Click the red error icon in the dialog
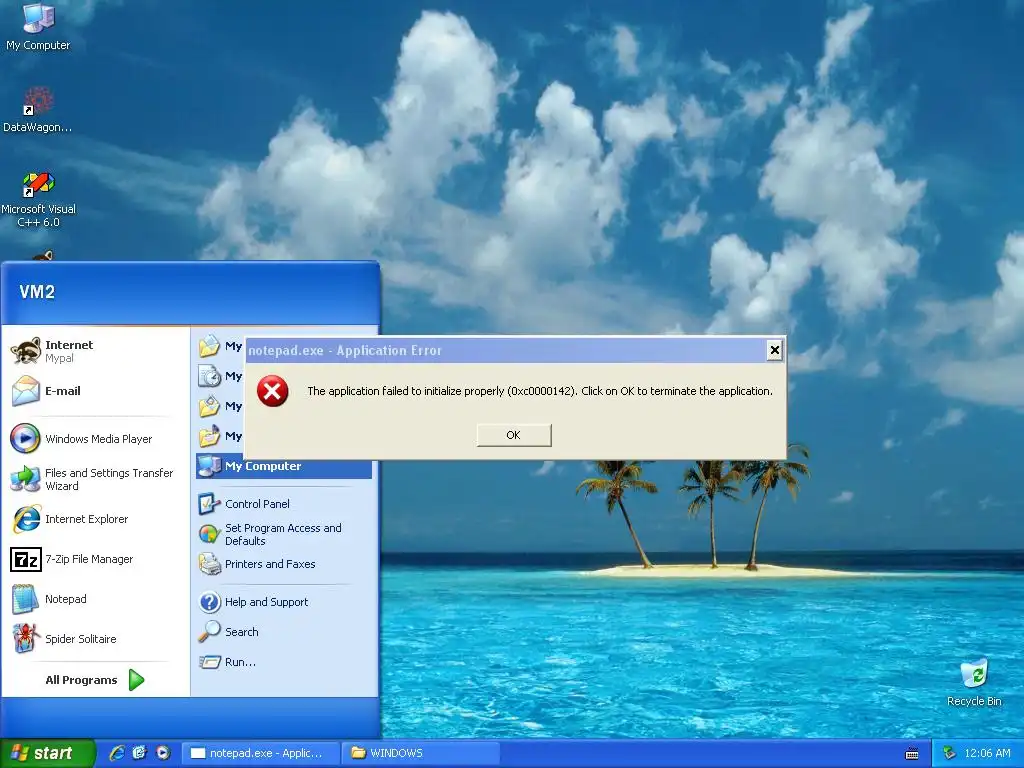Screen dimensions: 1024x768 272,391
